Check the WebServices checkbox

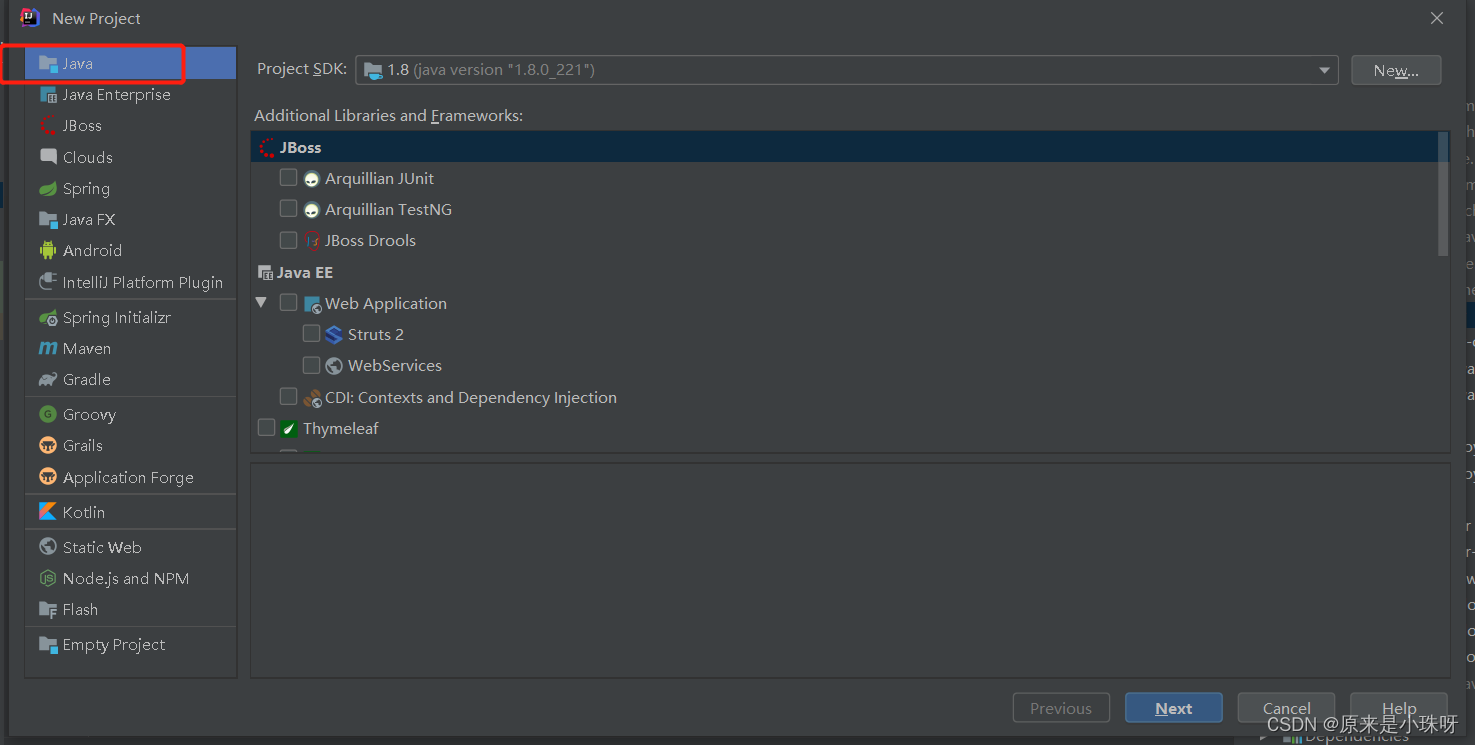pyautogui.click(x=311, y=365)
